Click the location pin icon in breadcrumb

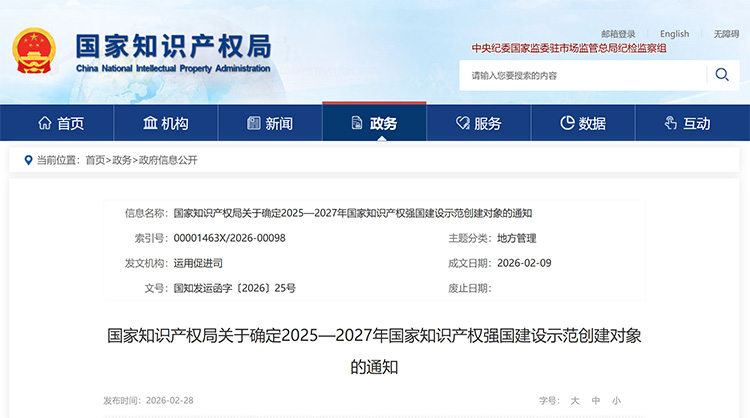coord(27,160)
